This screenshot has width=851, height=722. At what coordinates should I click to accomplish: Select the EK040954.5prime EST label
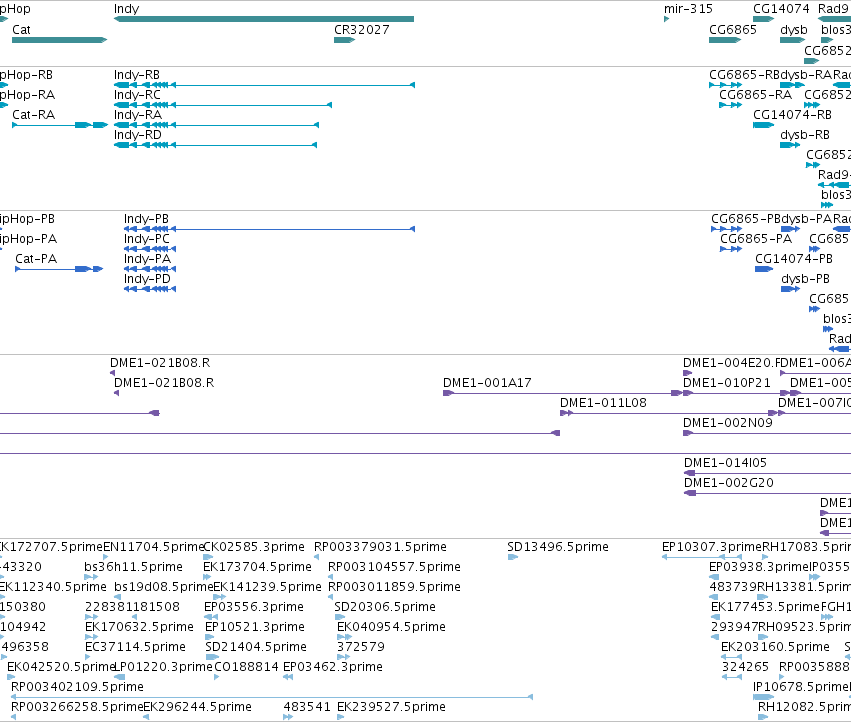pyautogui.click(x=391, y=627)
